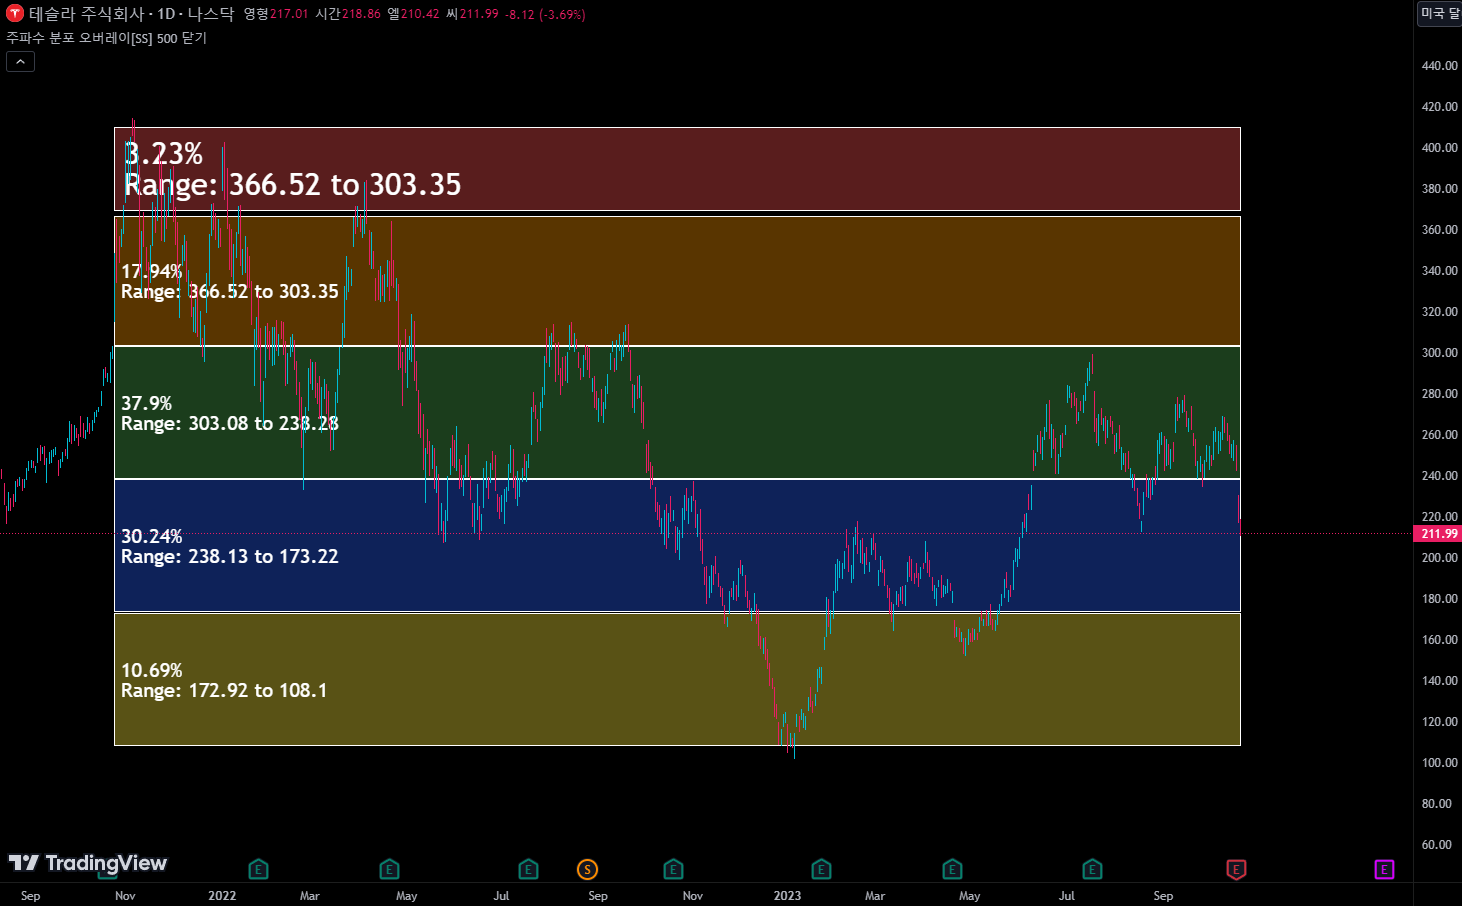The width and height of the screenshot is (1462, 906).
Task: Click the 217.01 open price value
Action: (289, 14)
